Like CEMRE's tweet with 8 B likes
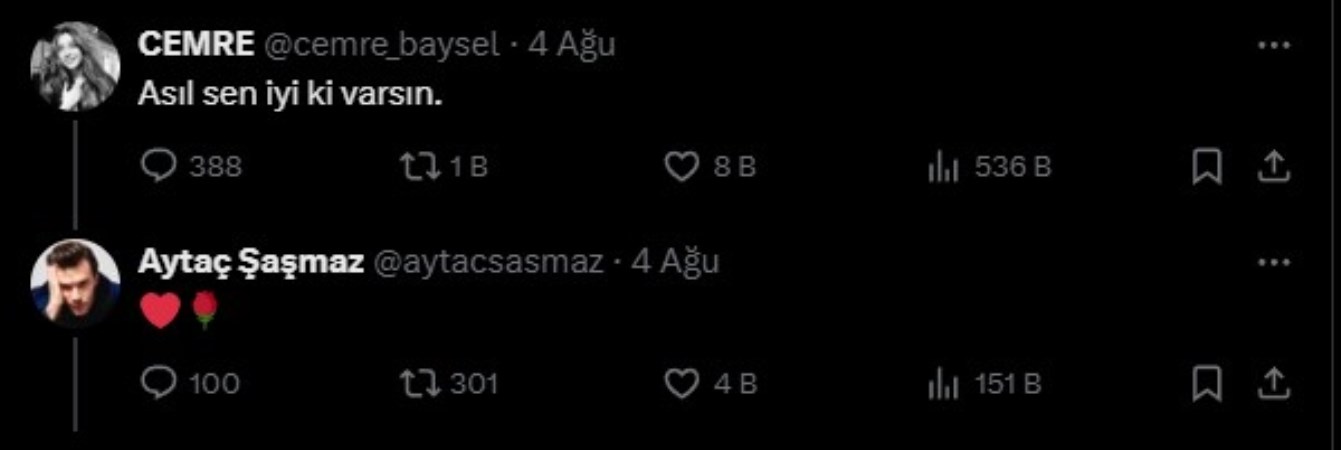Viewport: 1341px width, 450px height. click(x=710, y=167)
